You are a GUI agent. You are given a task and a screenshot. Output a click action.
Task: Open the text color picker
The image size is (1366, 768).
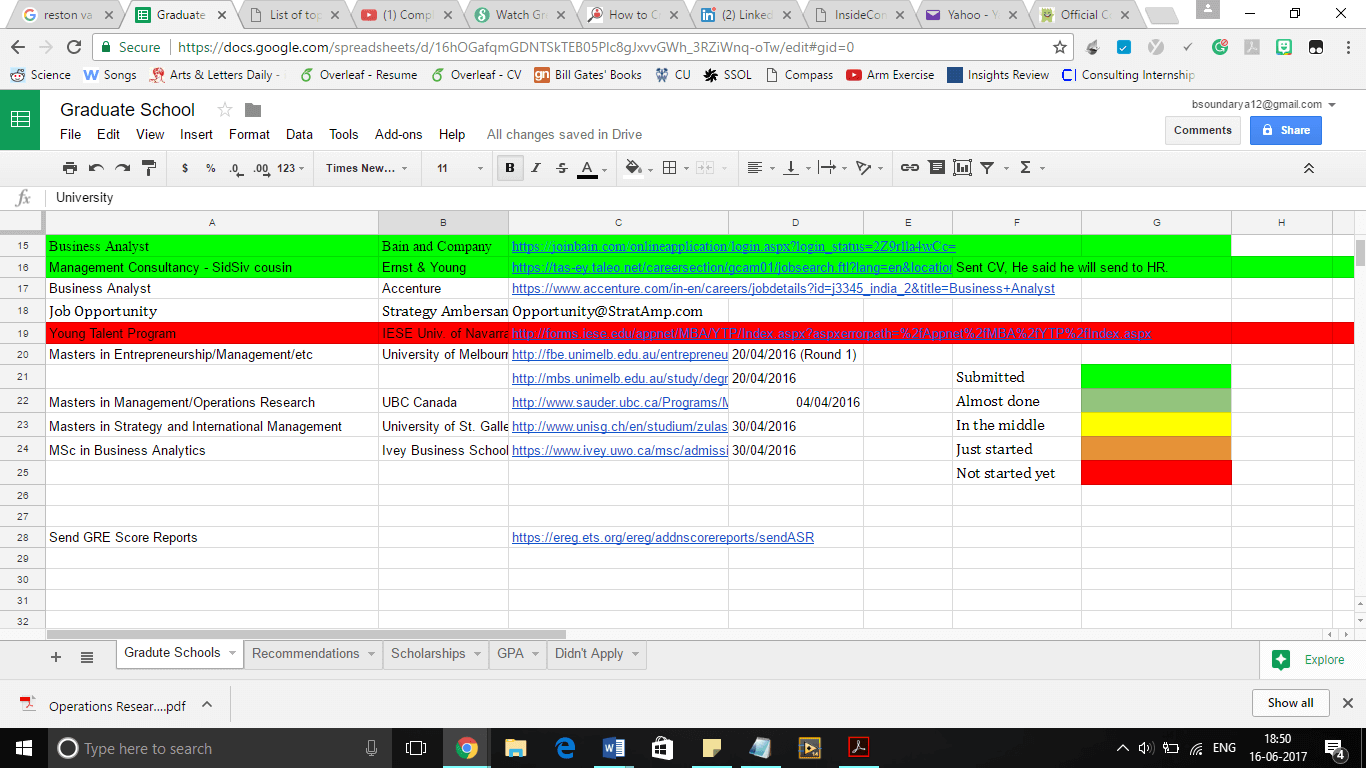click(x=592, y=168)
